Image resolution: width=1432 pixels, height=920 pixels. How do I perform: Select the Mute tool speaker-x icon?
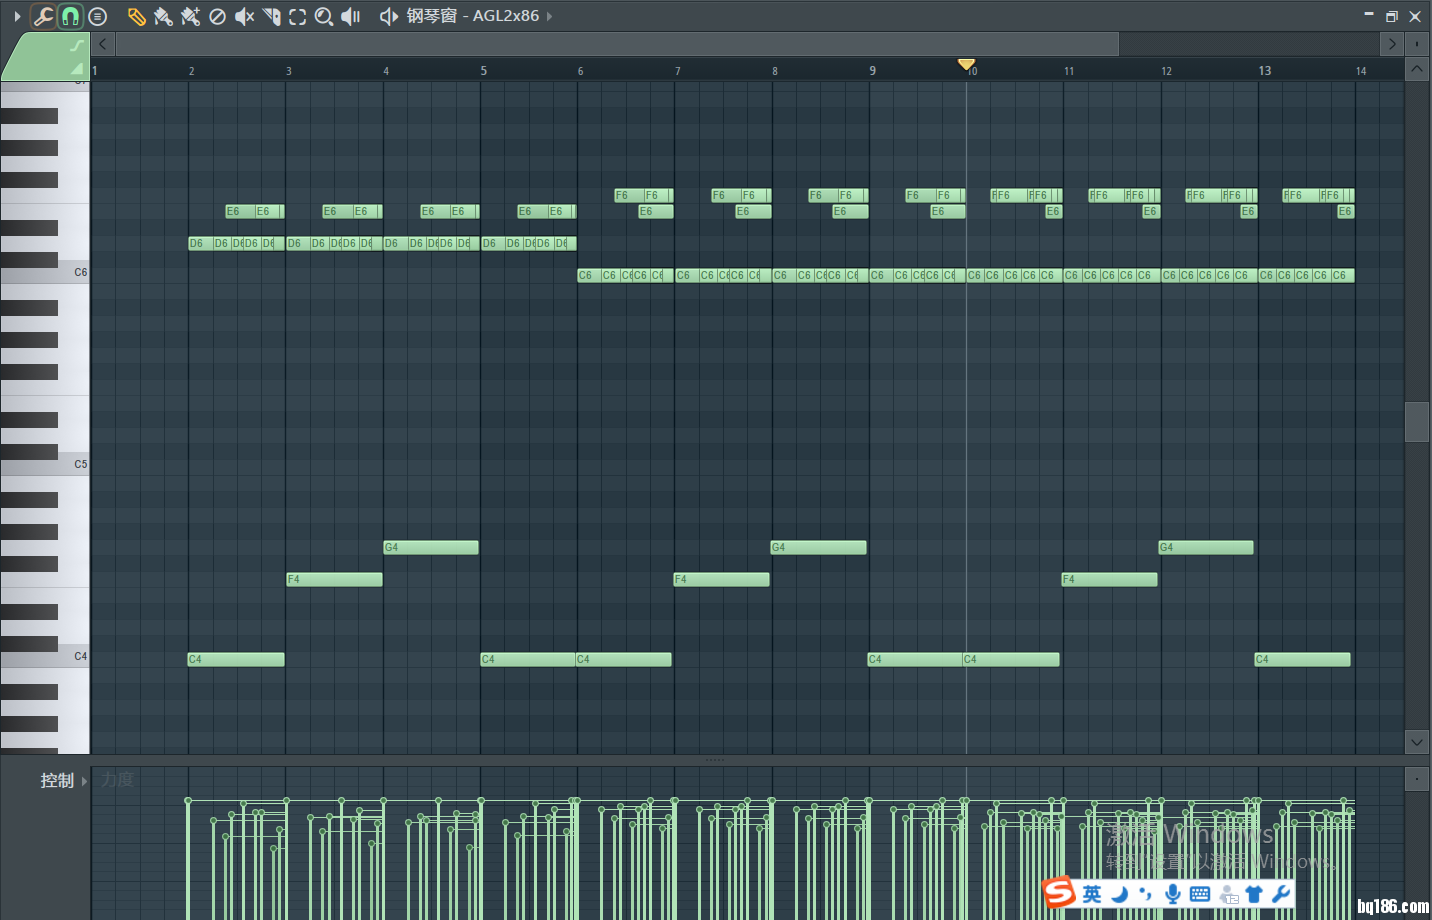pyautogui.click(x=244, y=16)
